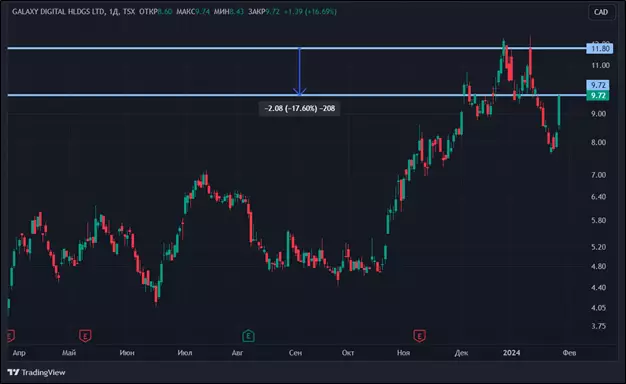Click the Май label on time axis

click(x=69, y=353)
